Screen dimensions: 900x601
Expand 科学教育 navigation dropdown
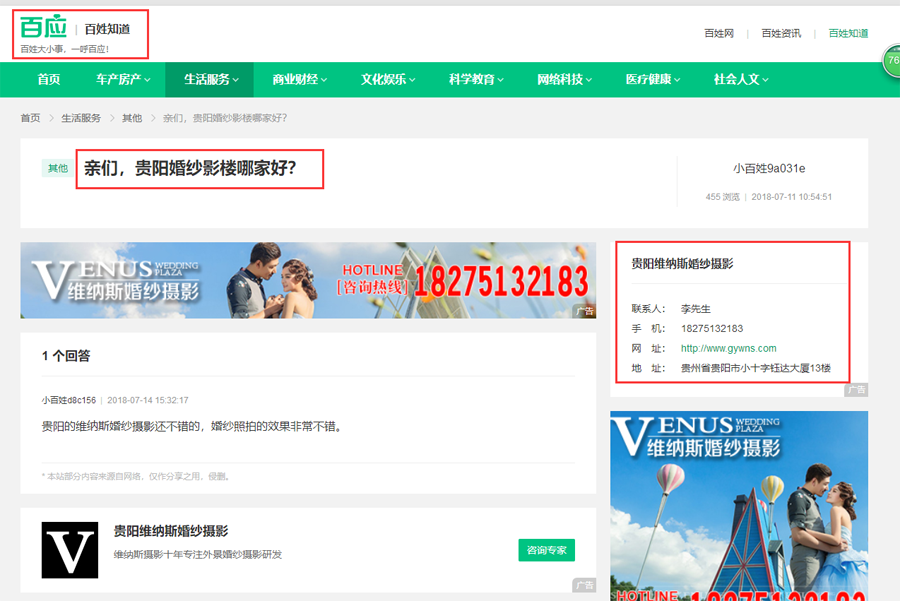[476, 79]
